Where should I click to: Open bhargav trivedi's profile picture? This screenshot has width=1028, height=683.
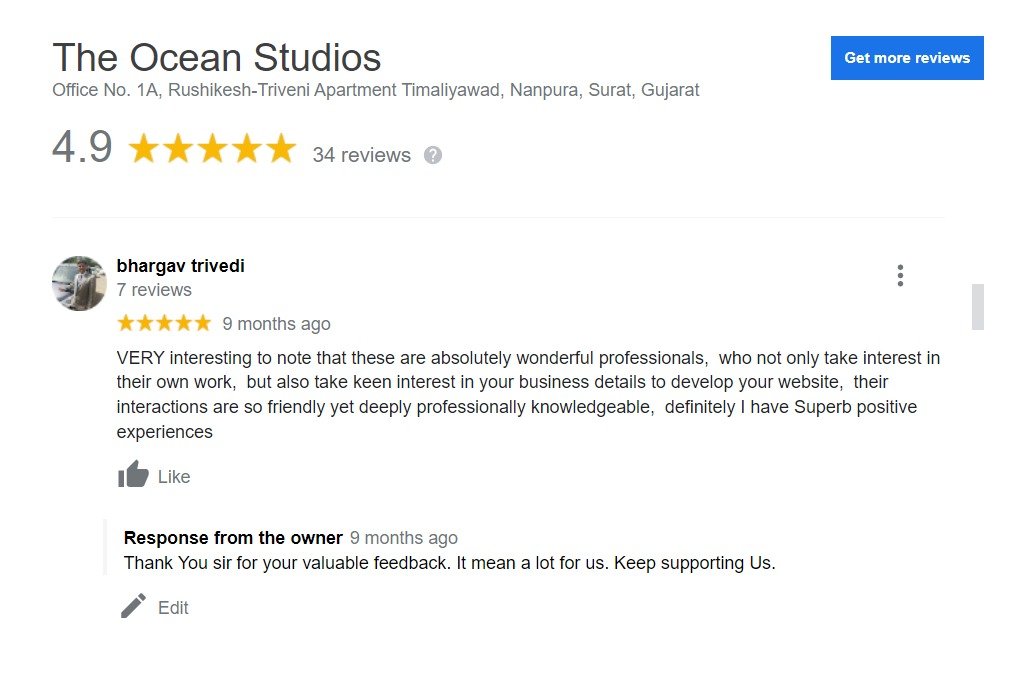click(79, 283)
